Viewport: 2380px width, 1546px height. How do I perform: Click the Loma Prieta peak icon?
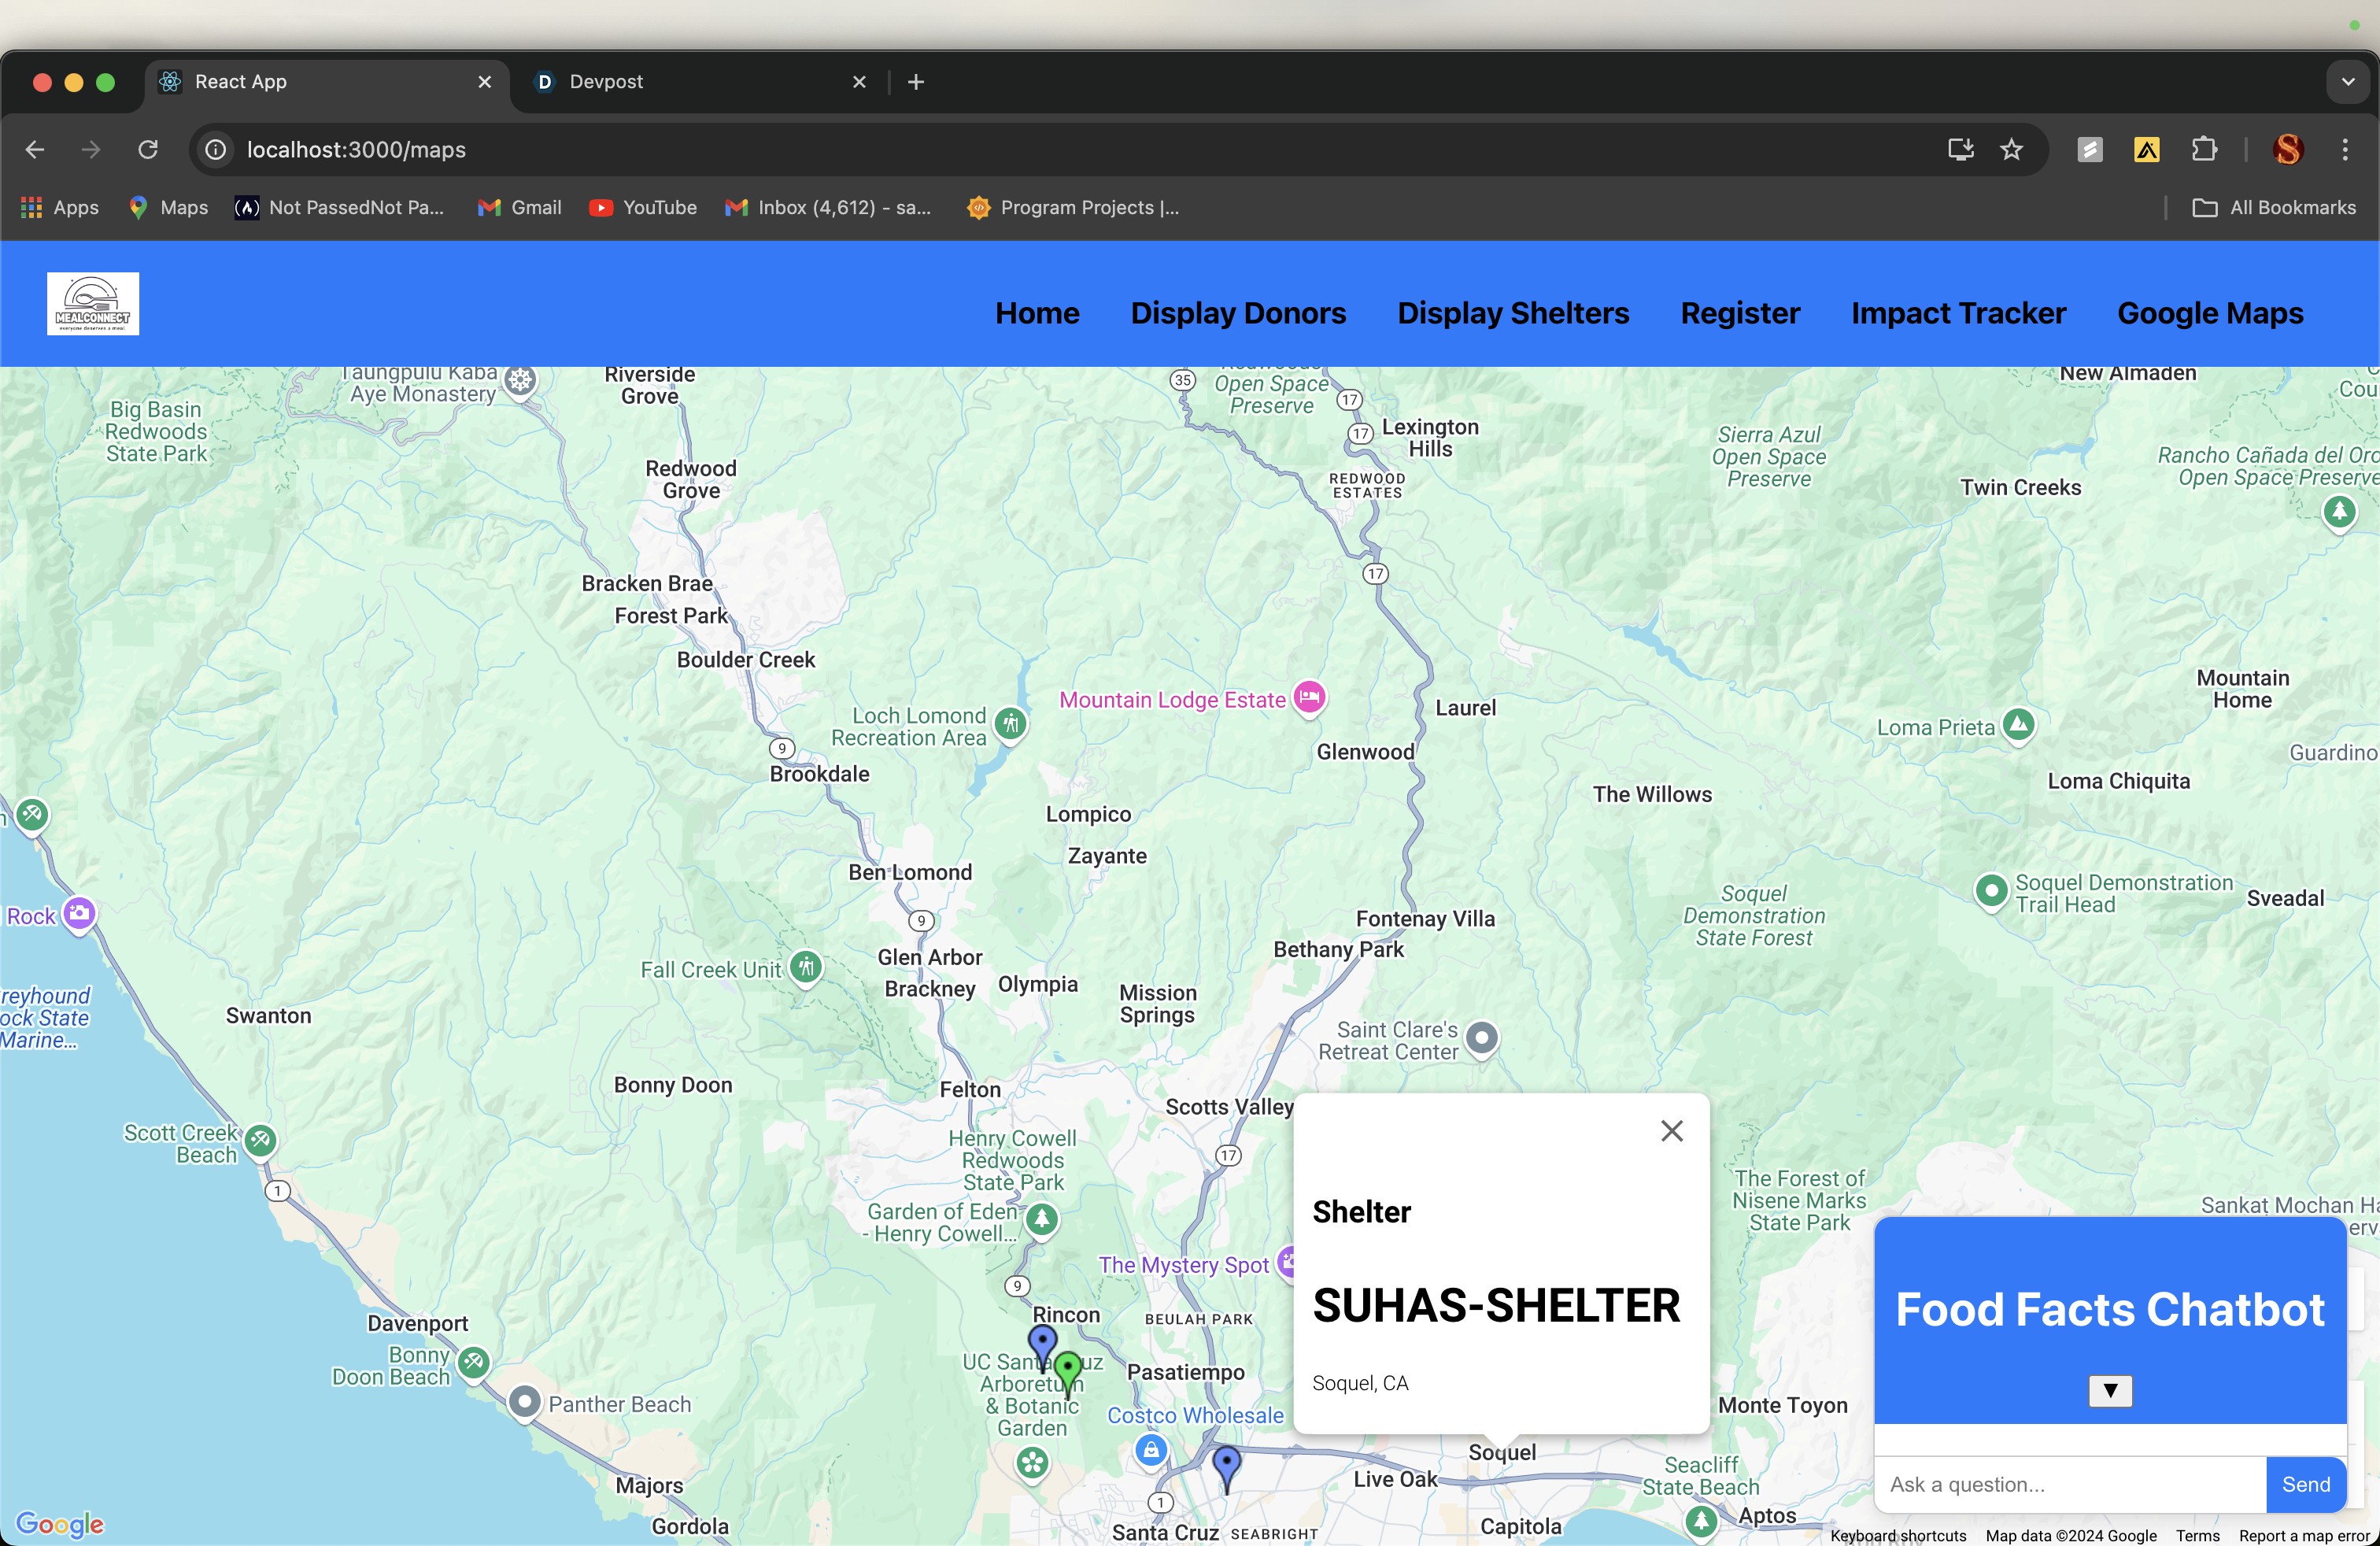[x=2018, y=724]
